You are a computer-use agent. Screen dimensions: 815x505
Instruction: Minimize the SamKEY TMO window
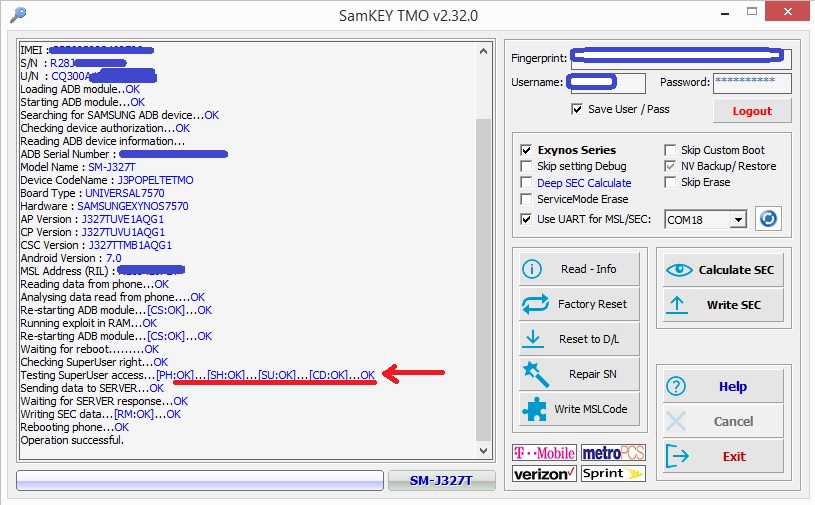click(x=725, y=12)
